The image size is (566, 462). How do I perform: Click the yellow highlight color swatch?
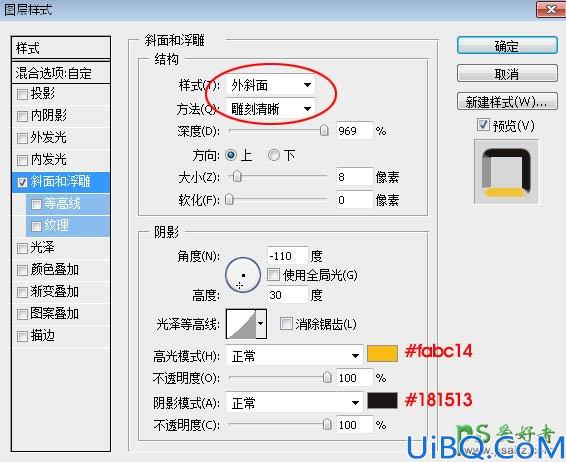[x=382, y=353]
